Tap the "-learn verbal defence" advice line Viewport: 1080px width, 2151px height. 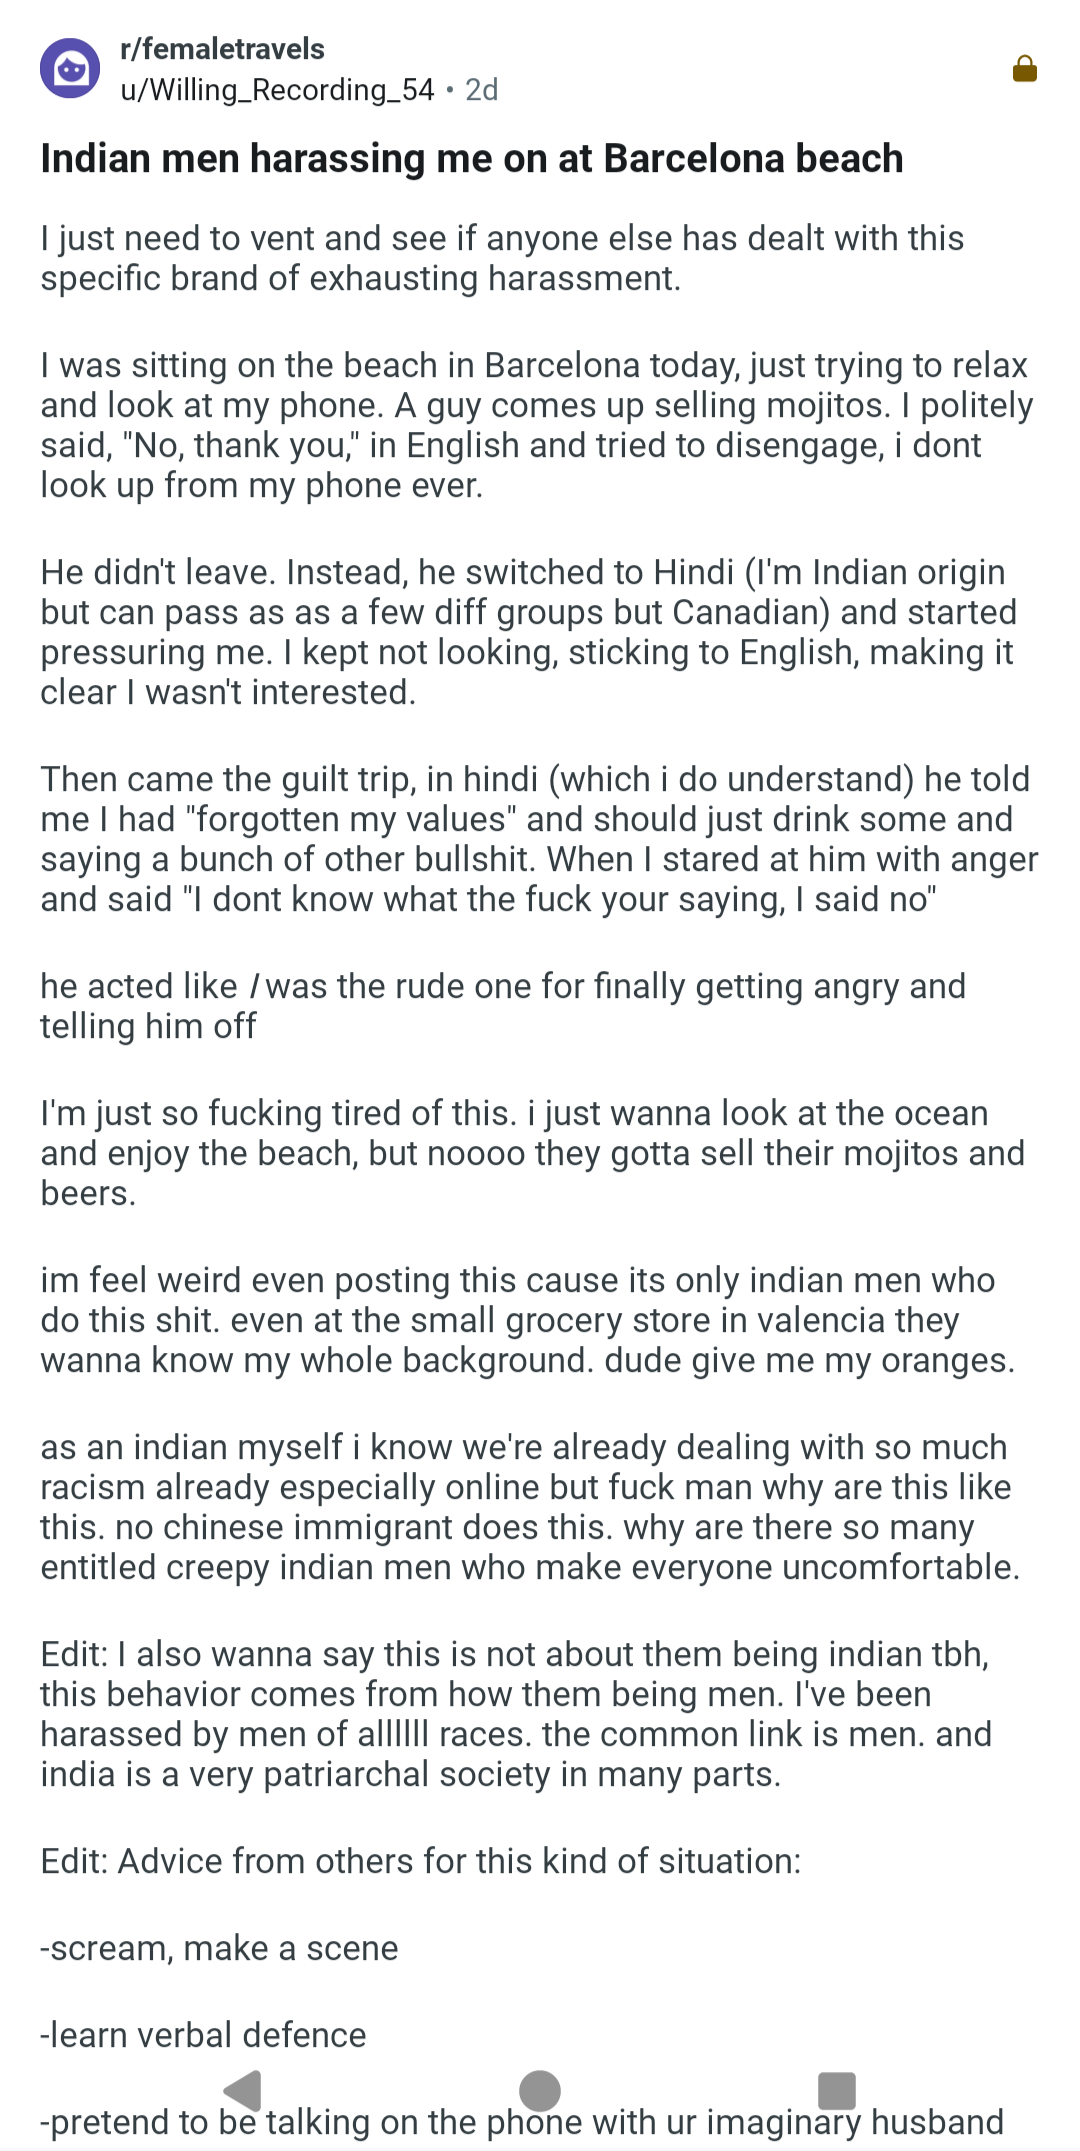click(x=203, y=2035)
